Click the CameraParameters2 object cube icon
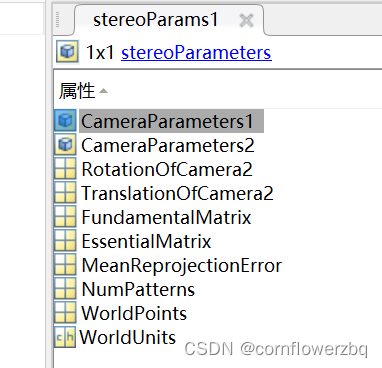Viewport: 382px width, 368px height. [65, 145]
